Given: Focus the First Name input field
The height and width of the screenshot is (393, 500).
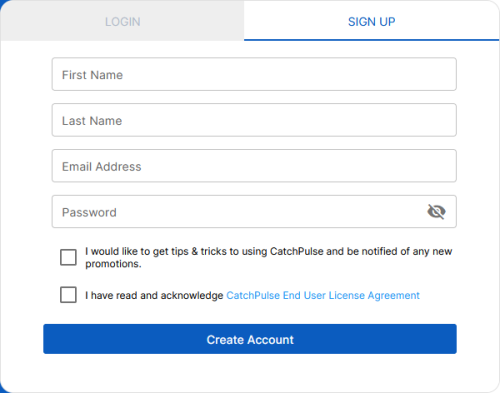Looking at the screenshot, I should (254, 74).
